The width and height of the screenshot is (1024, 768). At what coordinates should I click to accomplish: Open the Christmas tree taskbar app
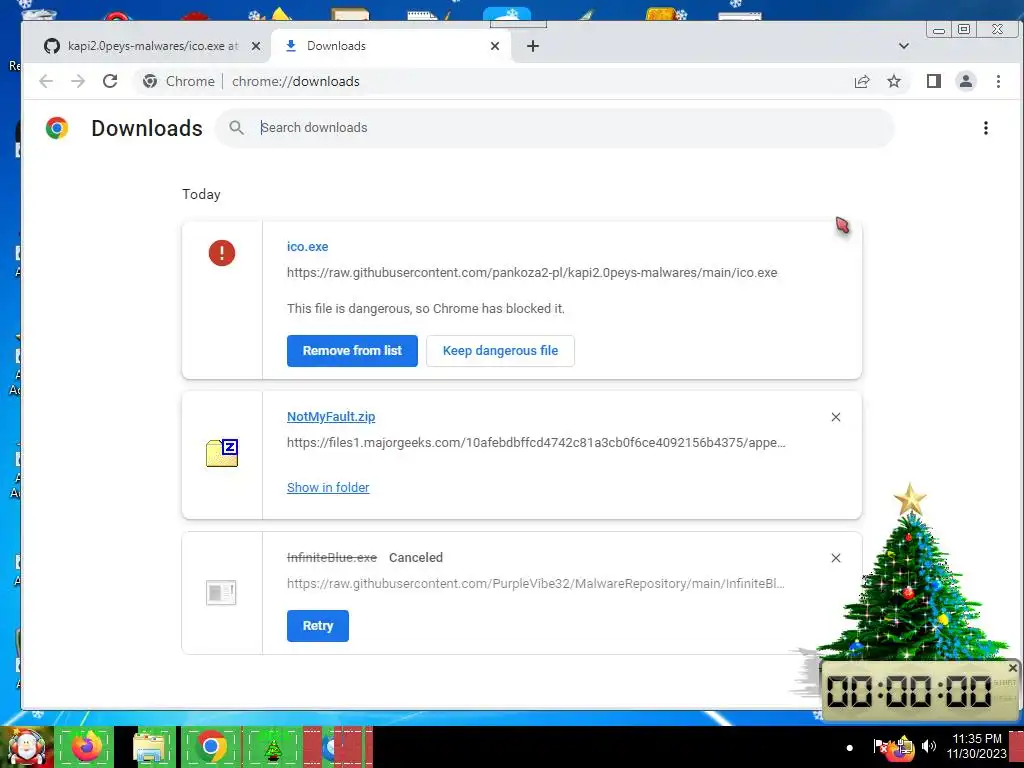(273, 746)
